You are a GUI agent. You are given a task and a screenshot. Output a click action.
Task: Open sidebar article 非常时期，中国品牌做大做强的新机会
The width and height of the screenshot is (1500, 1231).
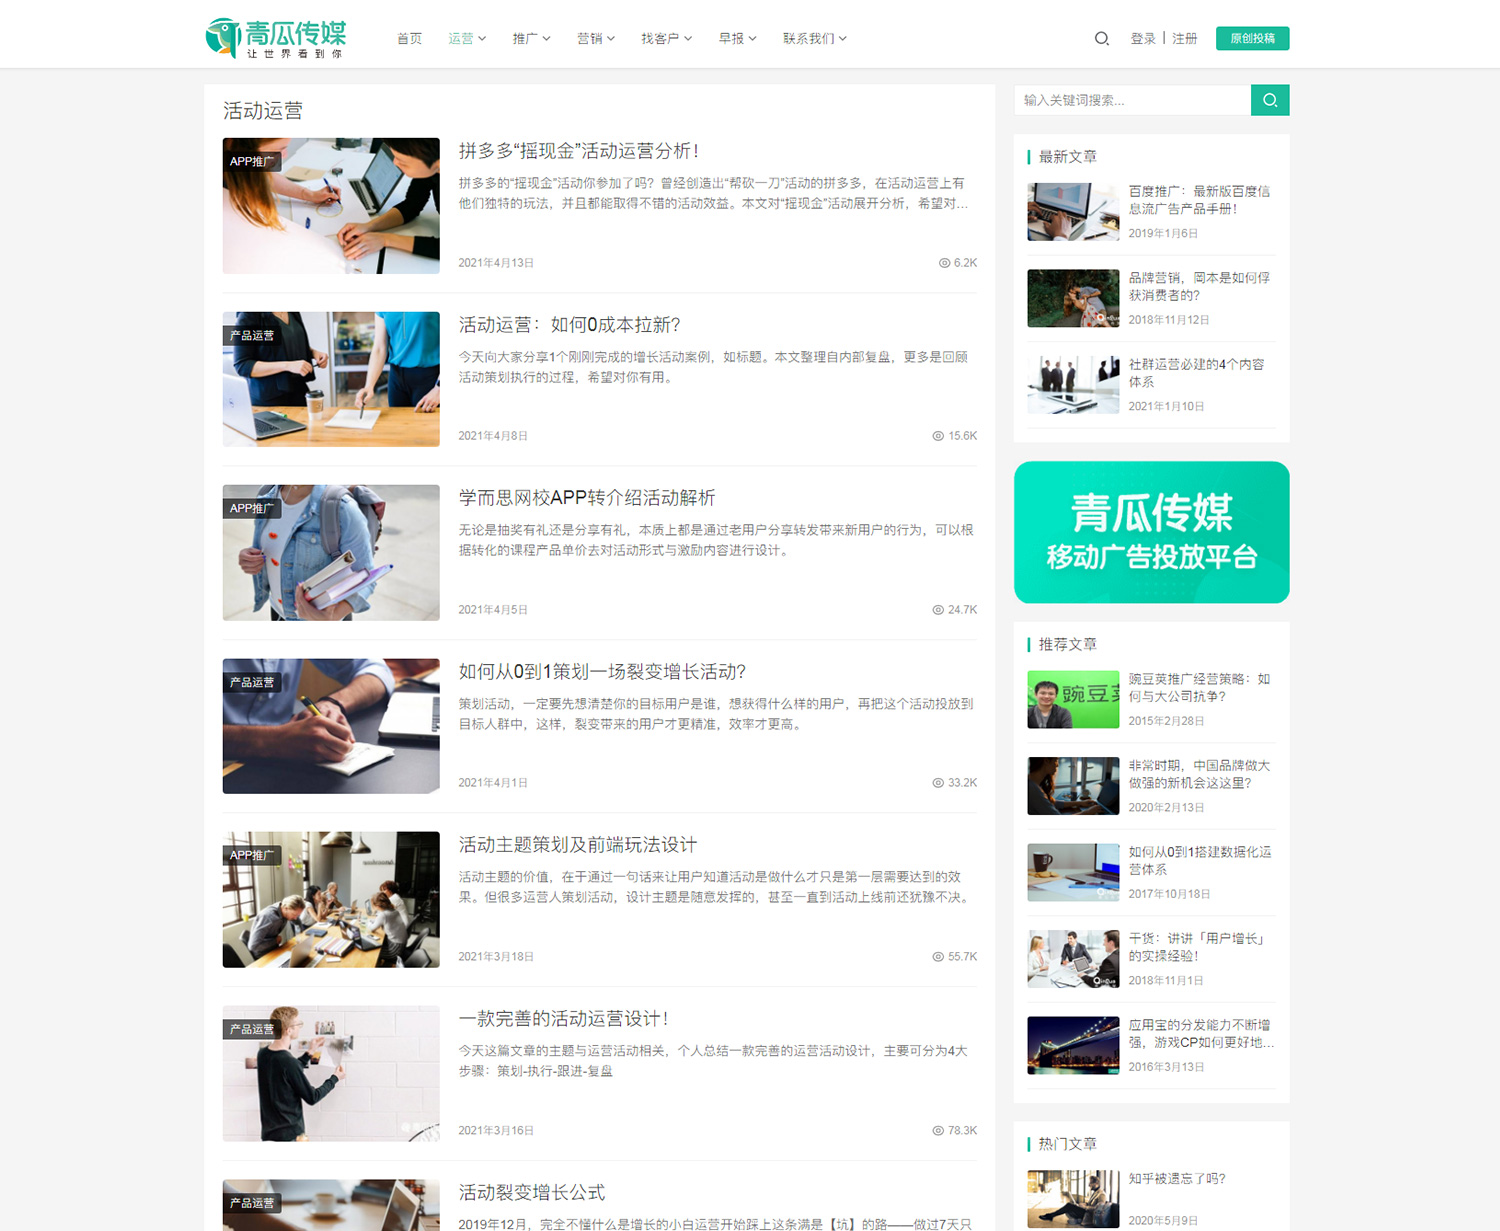[x=1199, y=774]
